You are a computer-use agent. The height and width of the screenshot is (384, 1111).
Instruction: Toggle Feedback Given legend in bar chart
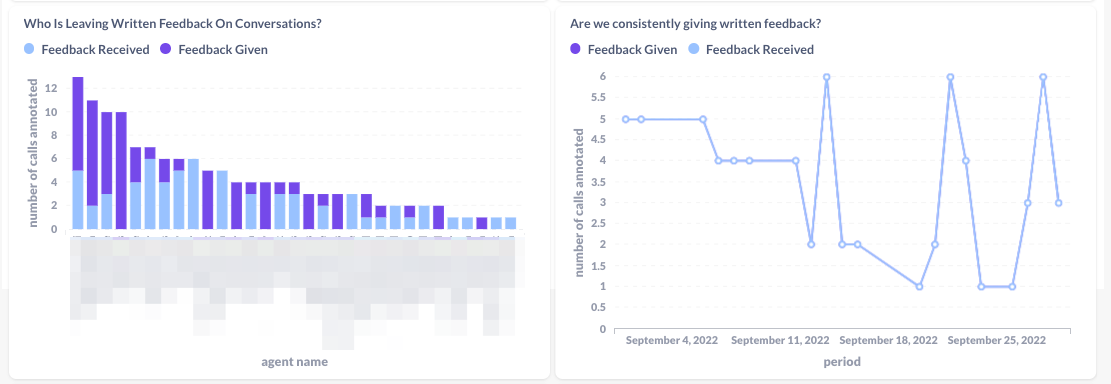coord(214,50)
